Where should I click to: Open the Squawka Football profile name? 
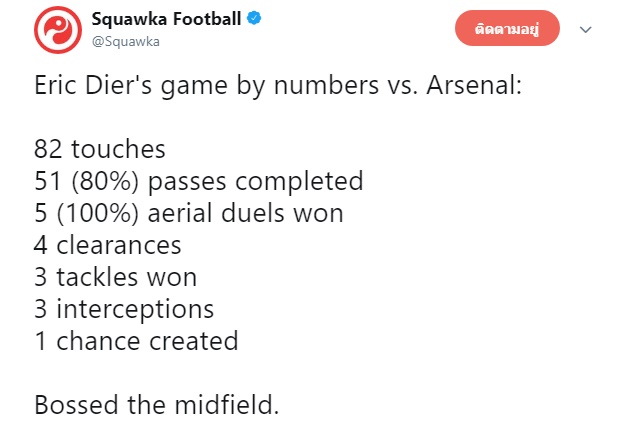[167, 19]
